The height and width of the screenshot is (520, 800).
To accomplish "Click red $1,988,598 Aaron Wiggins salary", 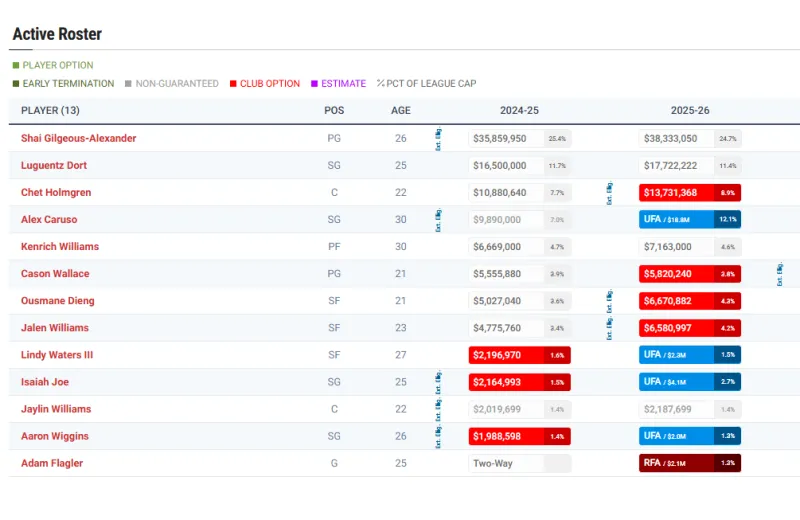I will [519, 436].
